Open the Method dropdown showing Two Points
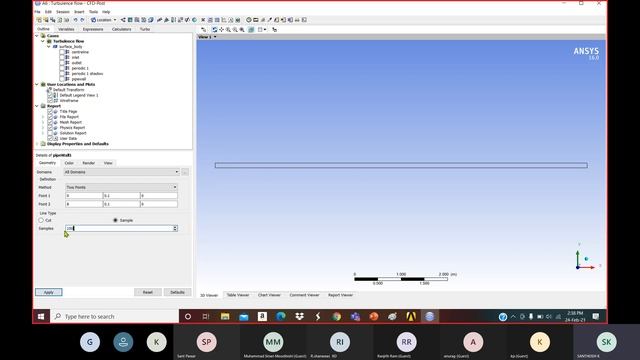The height and width of the screenshot is (360, 640). (x=121, y=187)
